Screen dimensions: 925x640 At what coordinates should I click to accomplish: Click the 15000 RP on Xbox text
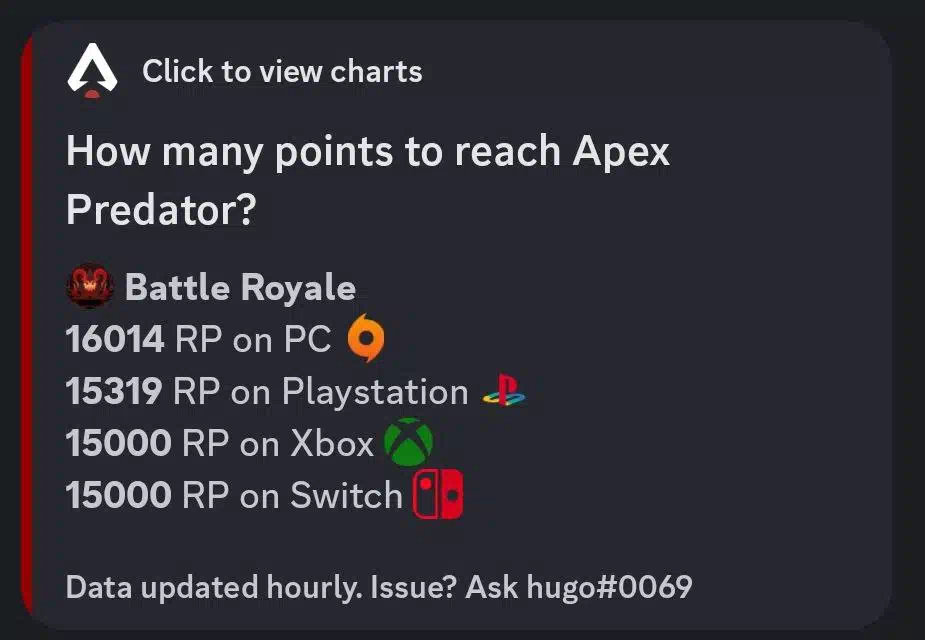tap(219, 443)
